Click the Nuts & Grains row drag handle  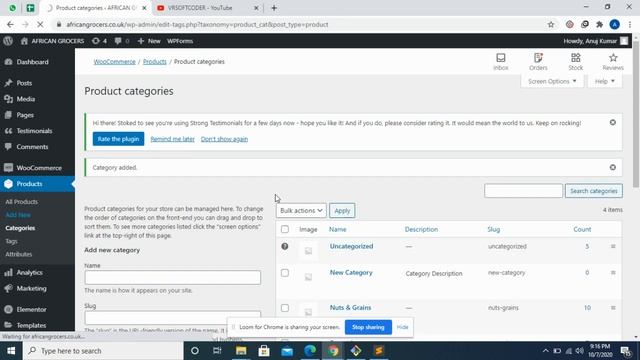pyautogui.click(x=613, y=307)
